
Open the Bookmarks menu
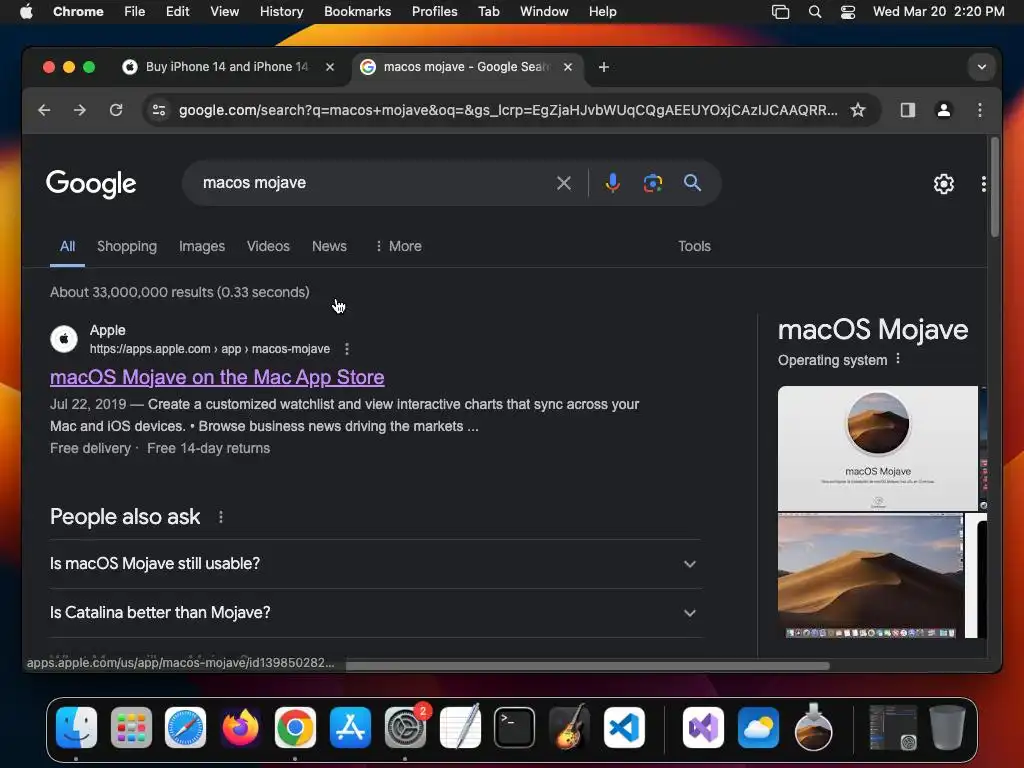tap(357, 12)
